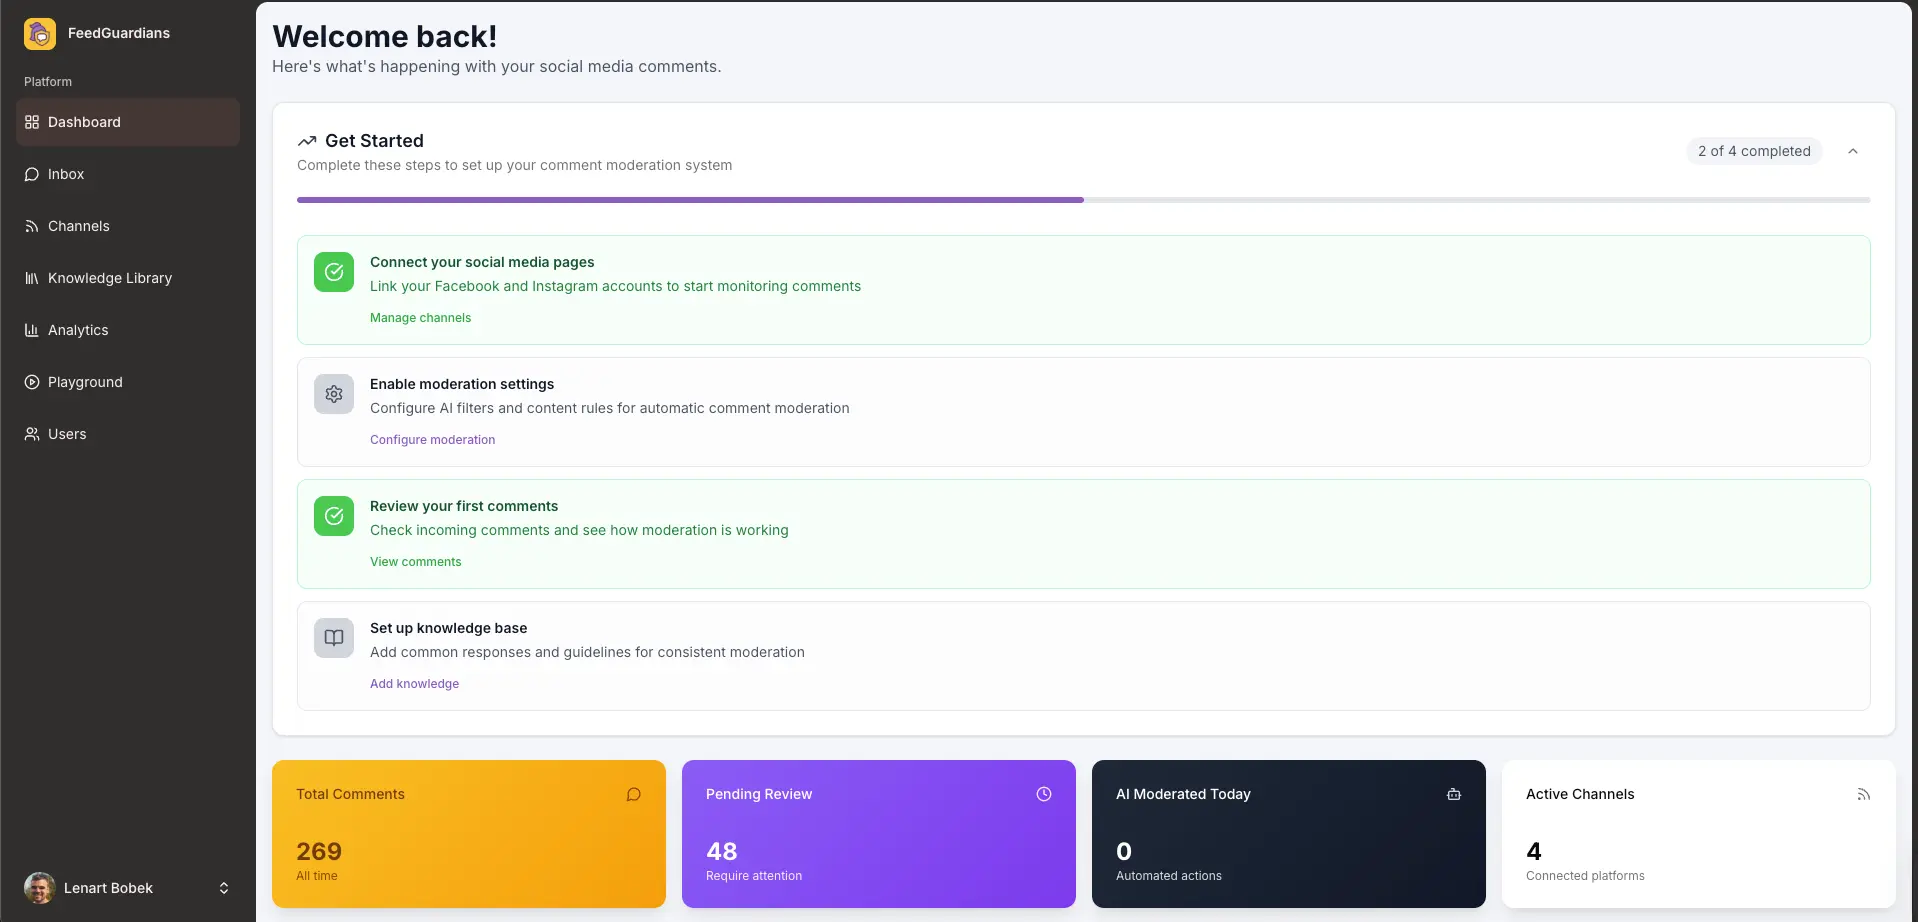This screenshot has width=1918, height=922.
Task: Navigate to Knowledge Library
Action: pyautogui.click(x=128, y=278)
